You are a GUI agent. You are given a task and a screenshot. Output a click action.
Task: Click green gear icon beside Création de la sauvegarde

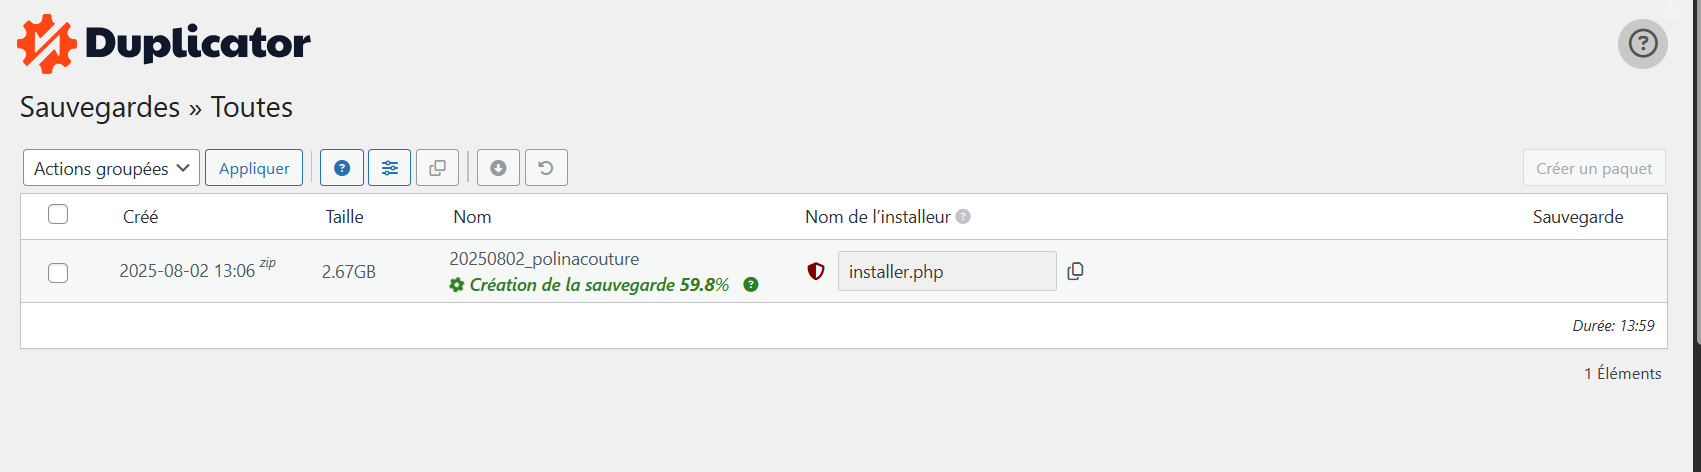457,285
